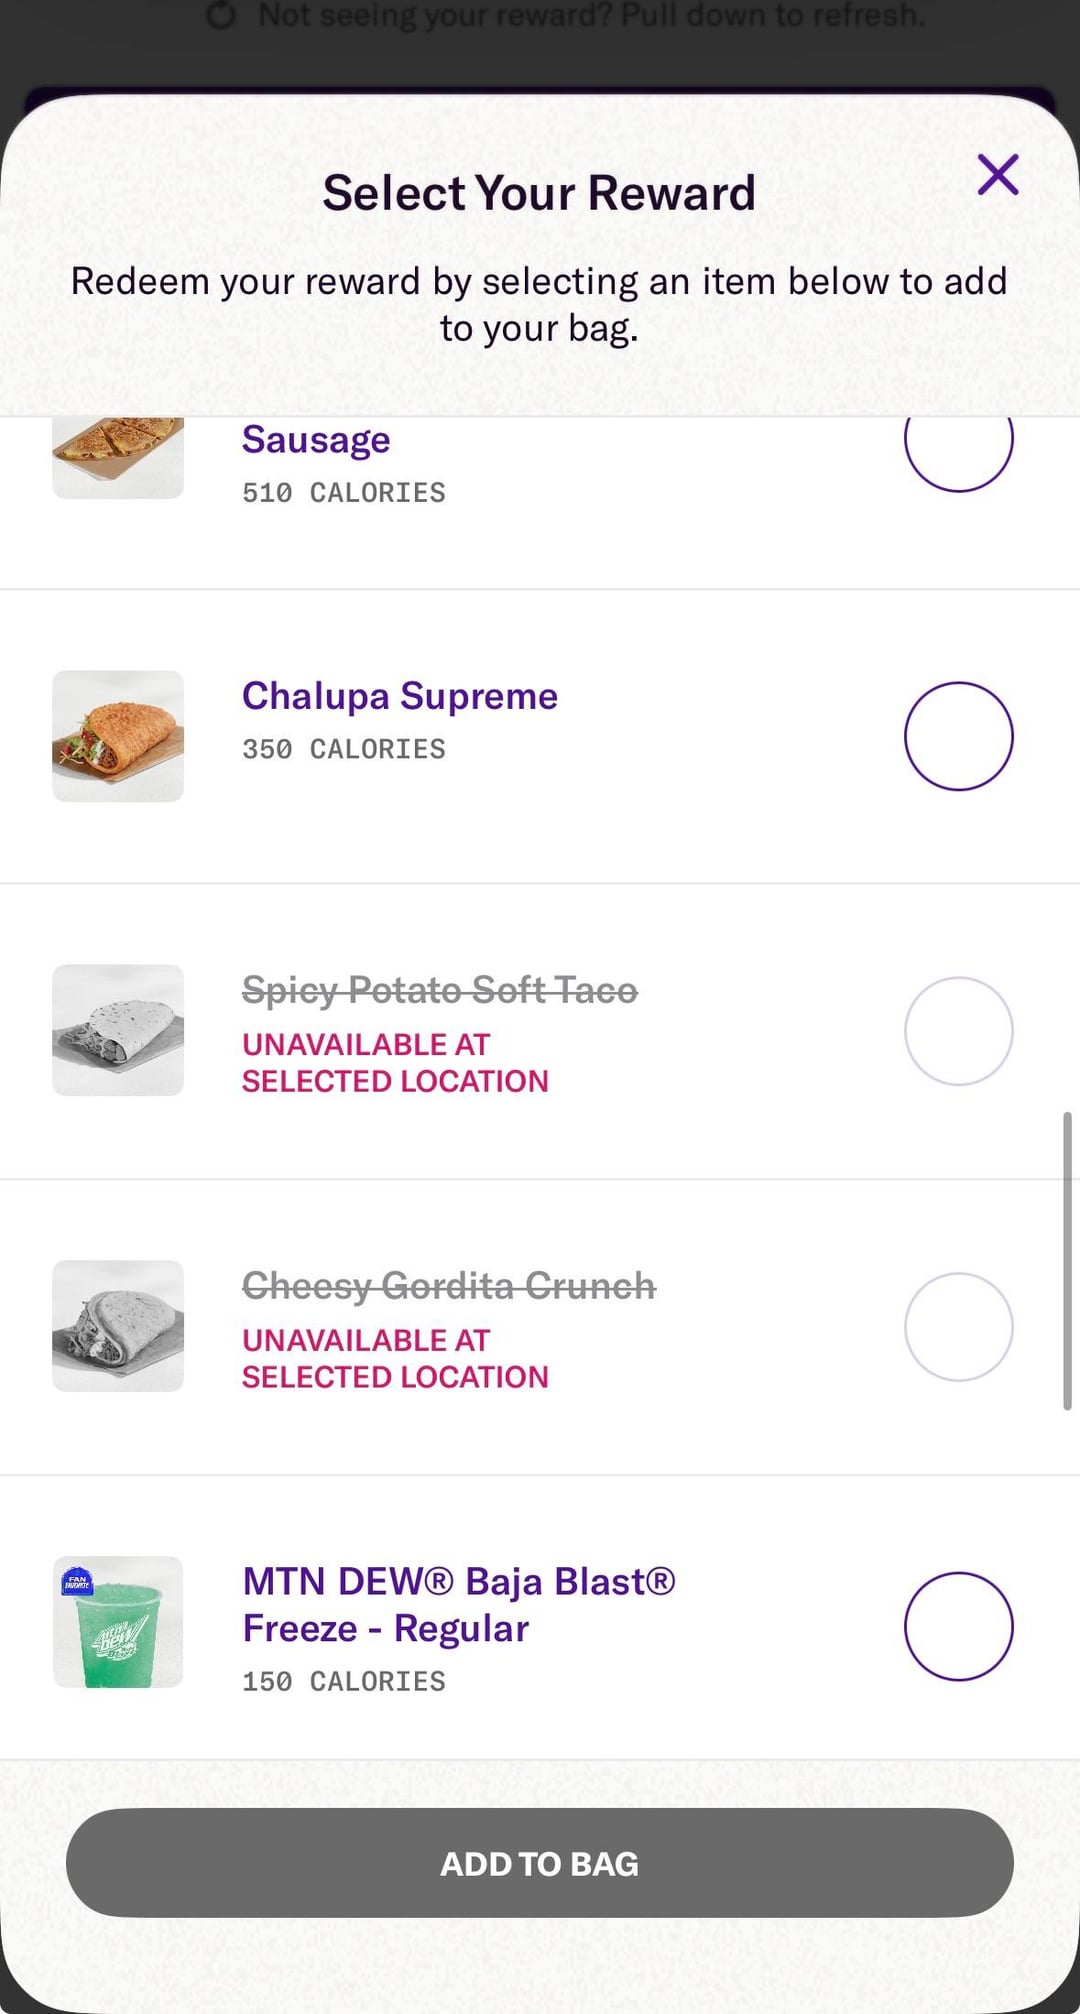Tap the Chalupa Supreme thumbnail image
1080x2014 pixels.
[x=118, y=736]
